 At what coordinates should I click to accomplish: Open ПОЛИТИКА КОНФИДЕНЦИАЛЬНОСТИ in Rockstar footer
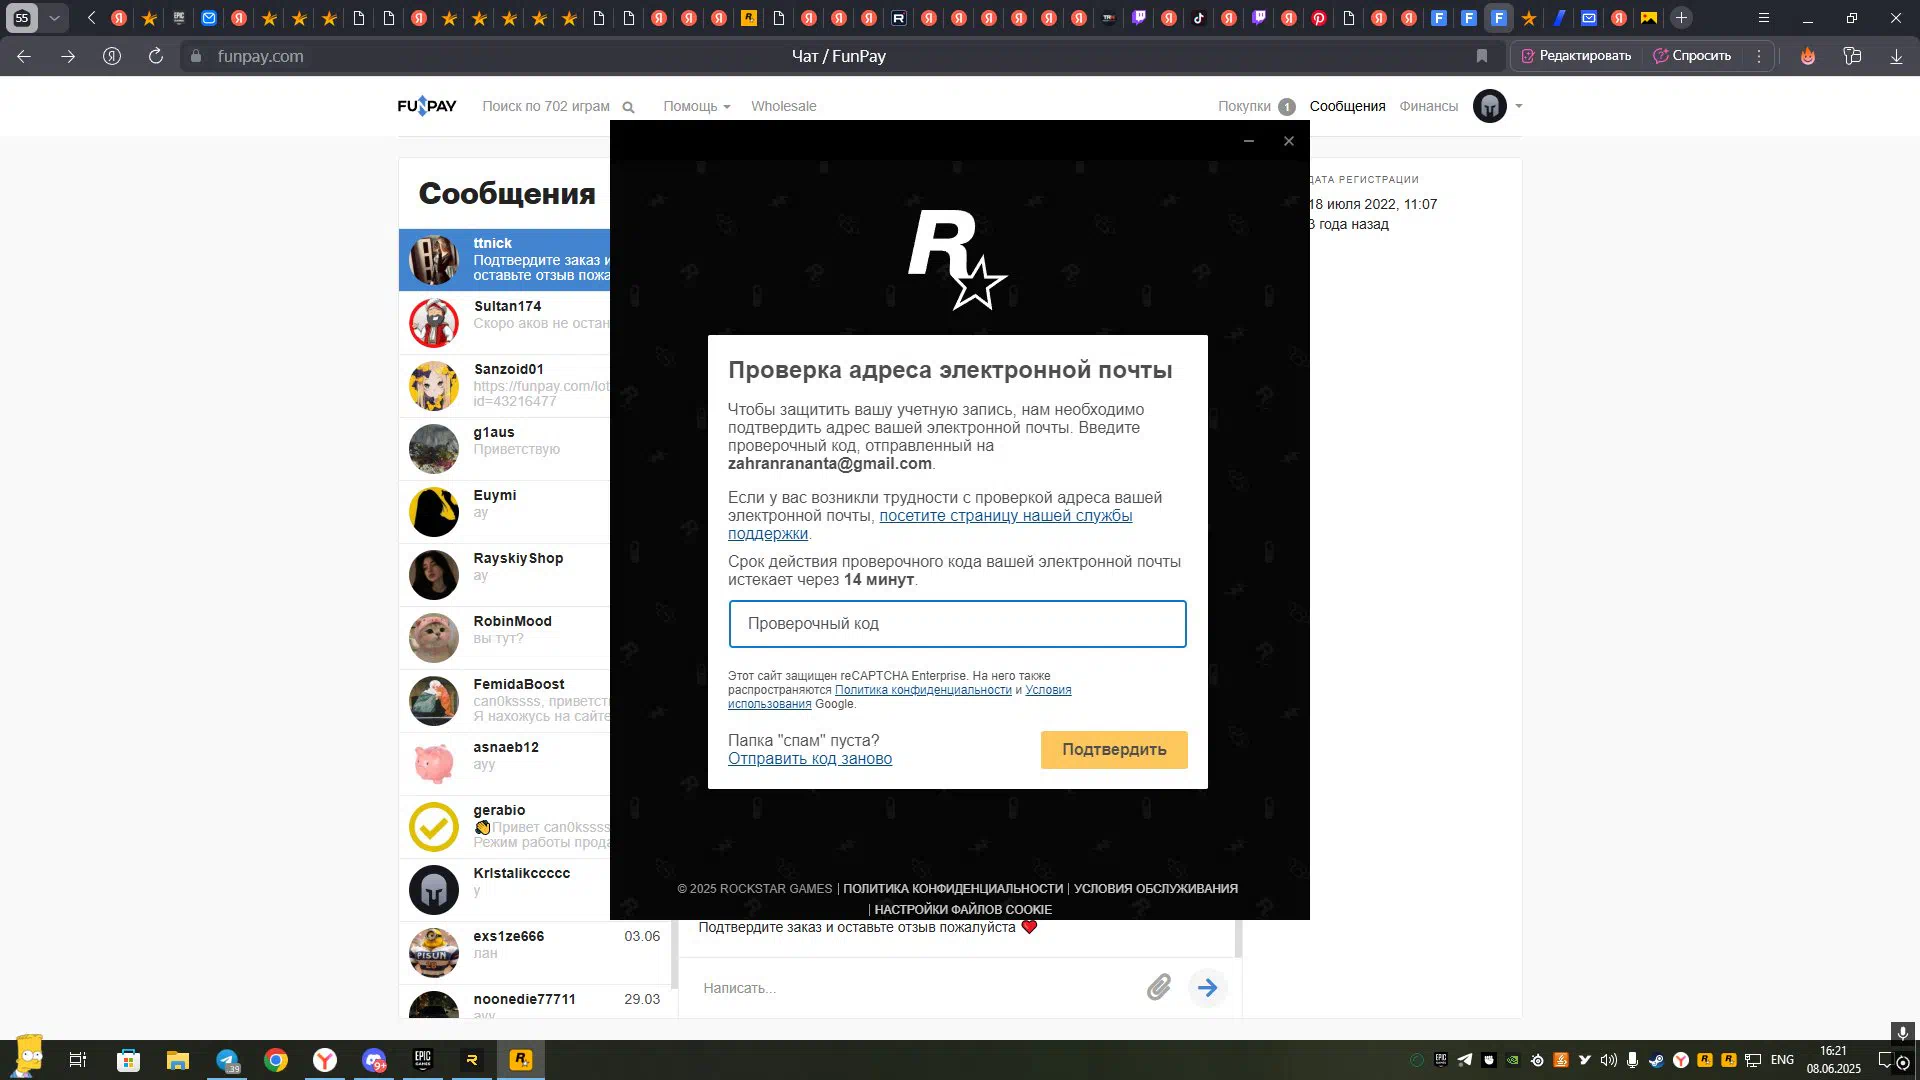(953, 889)
